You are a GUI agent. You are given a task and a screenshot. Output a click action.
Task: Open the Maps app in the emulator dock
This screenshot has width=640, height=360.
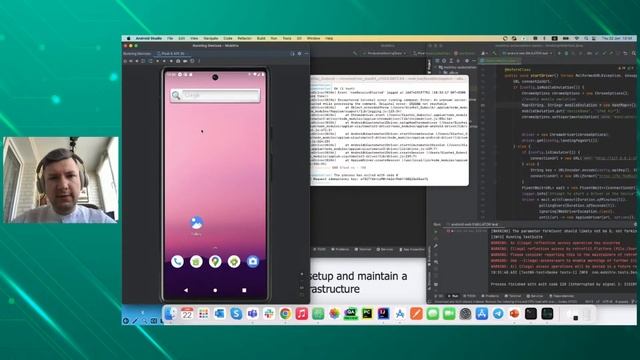(x=215, y=262)
